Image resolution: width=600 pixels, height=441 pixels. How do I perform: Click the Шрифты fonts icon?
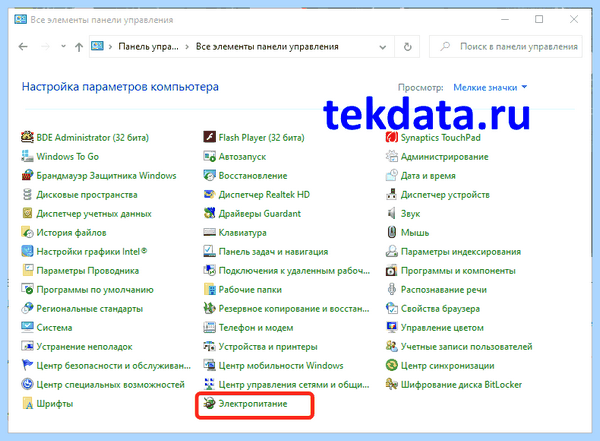[x=27, y=403]
